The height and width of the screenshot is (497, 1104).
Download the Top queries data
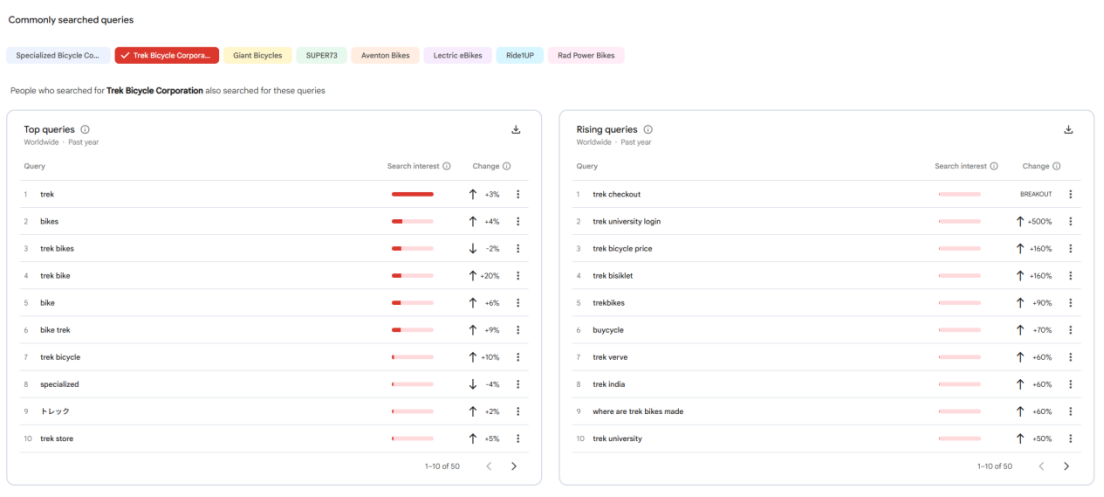(x=516, y=130)
